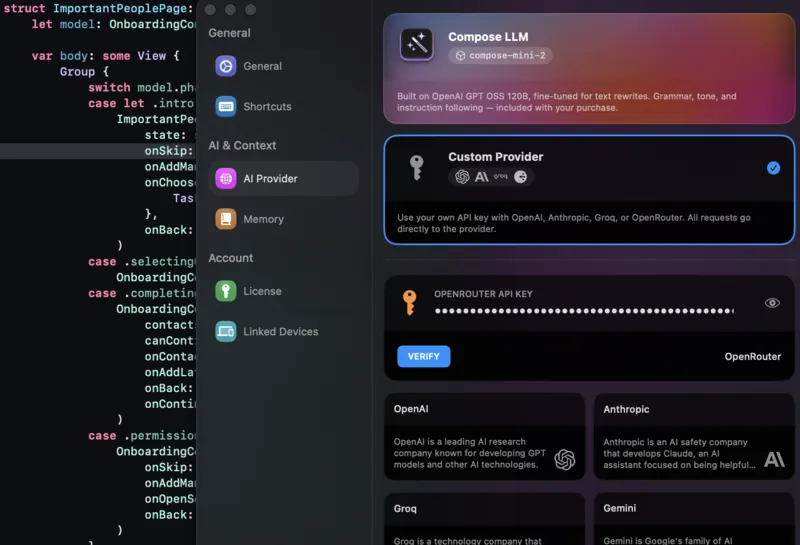
Task: Click the Anthropic logo on Anthropic card
Action: [774, 459]
